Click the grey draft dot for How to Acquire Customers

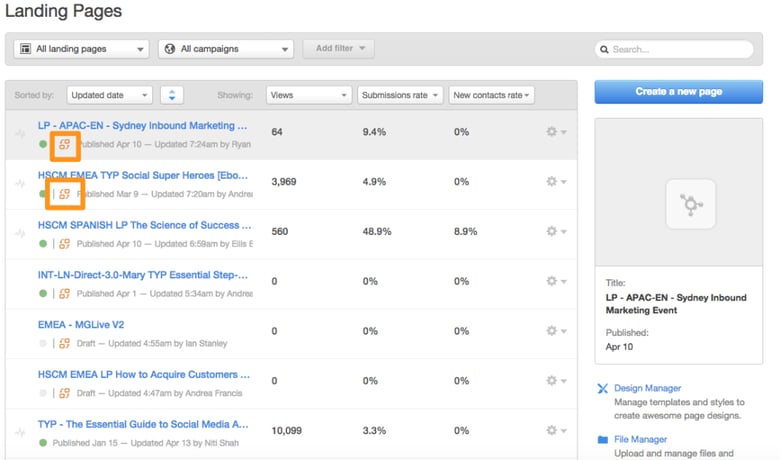click(43, 393)
